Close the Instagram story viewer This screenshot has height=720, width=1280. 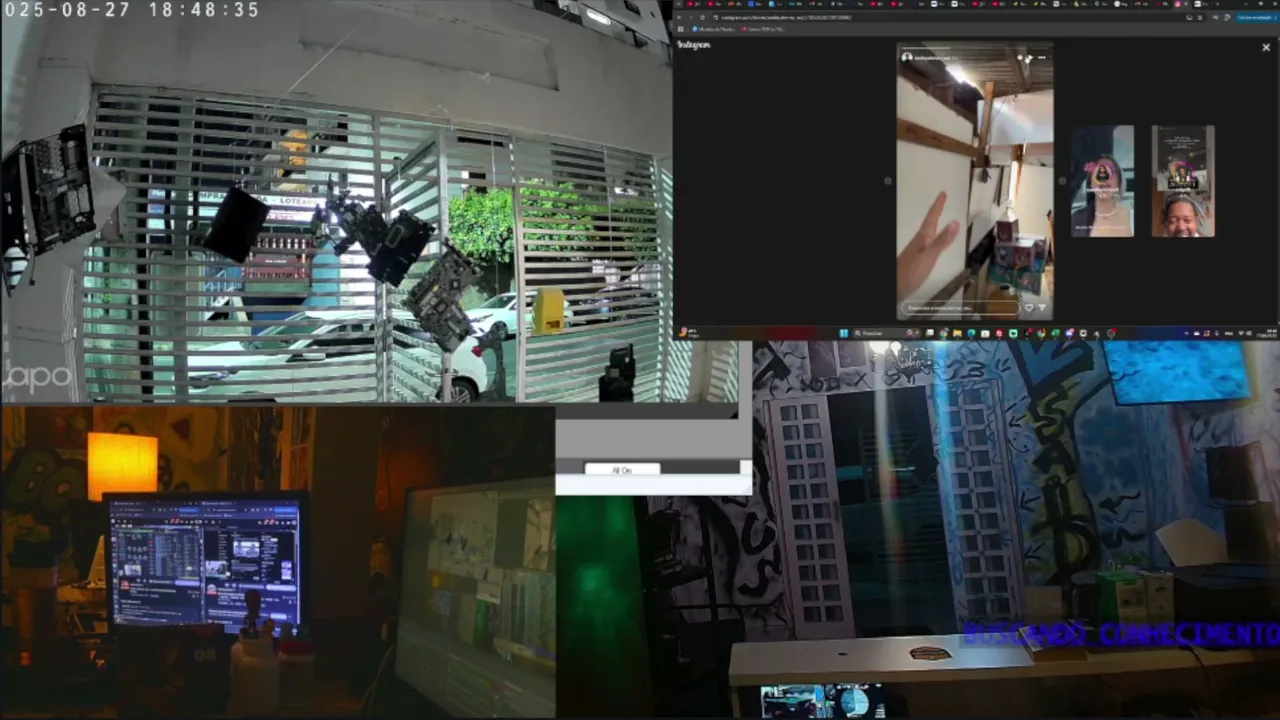click(x=1265, y=47)
